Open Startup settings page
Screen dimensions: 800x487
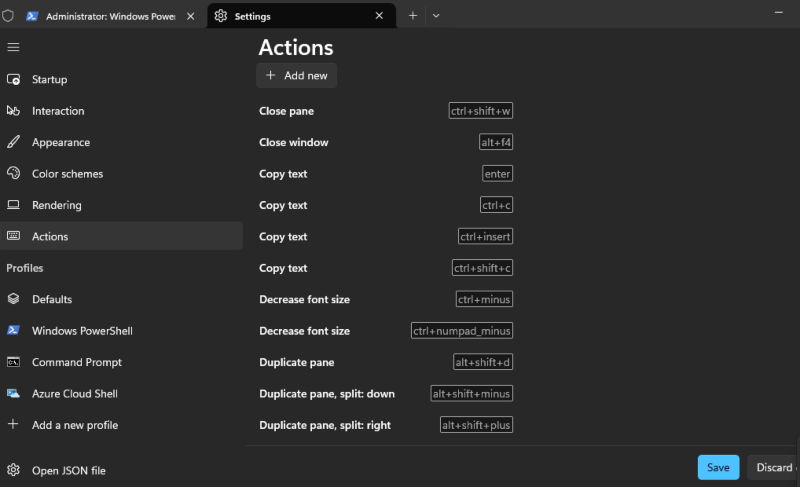(121, 80)
